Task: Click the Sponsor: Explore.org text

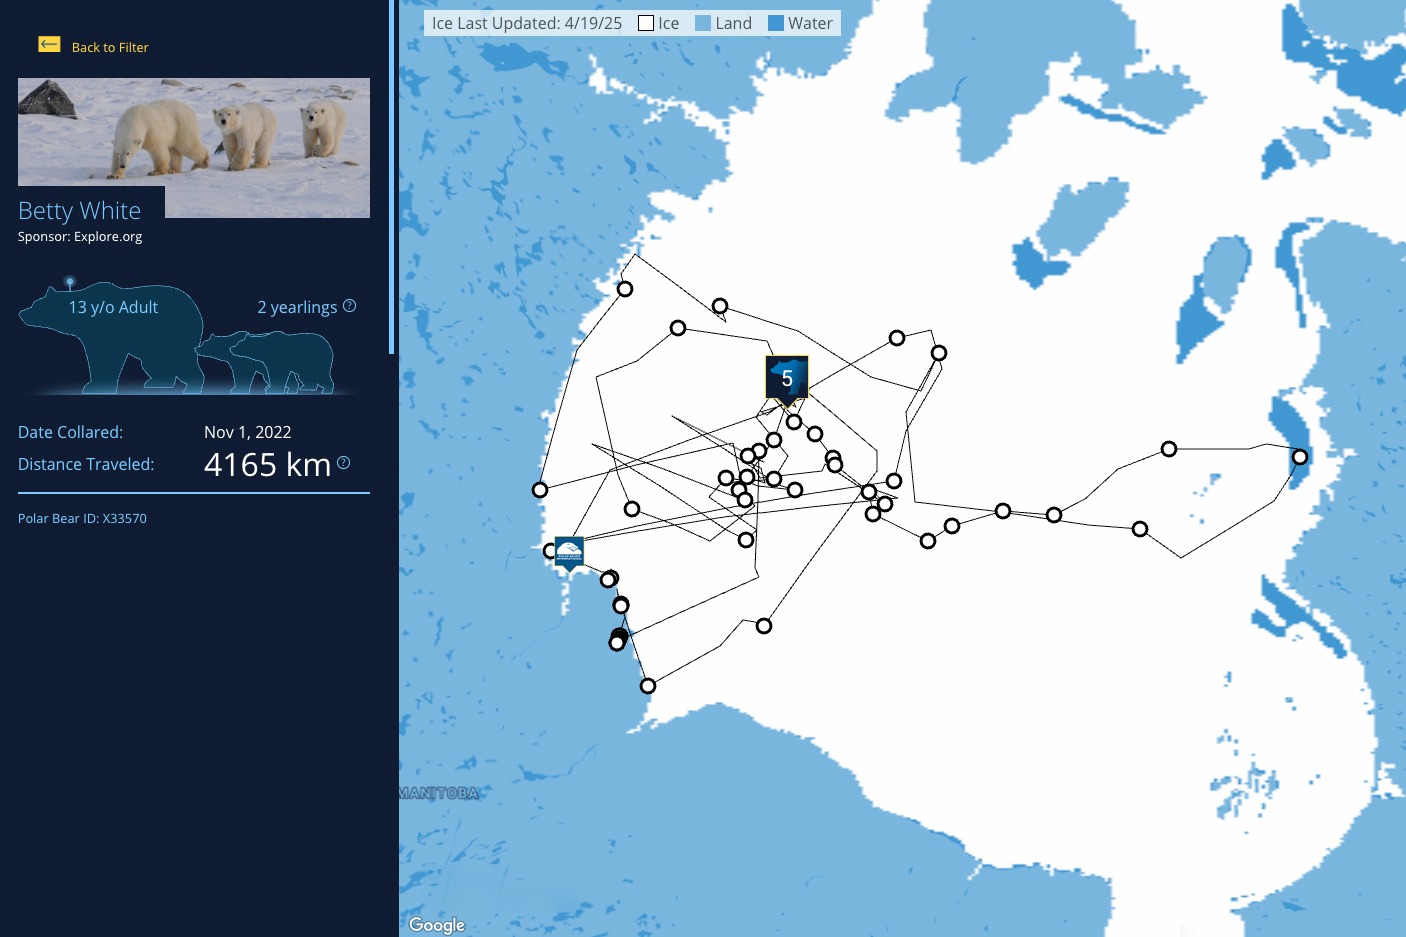Action: (x=80, y=237)
